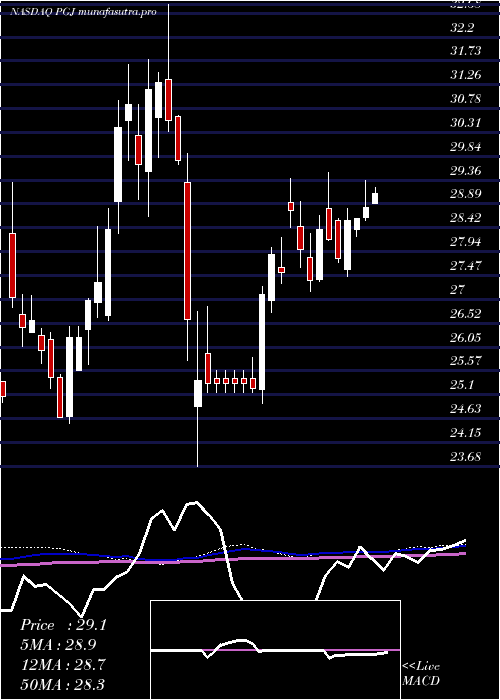Select the 25.57 price axis label
The width and height of the screenshot is (500, 700).
(466, 361)
